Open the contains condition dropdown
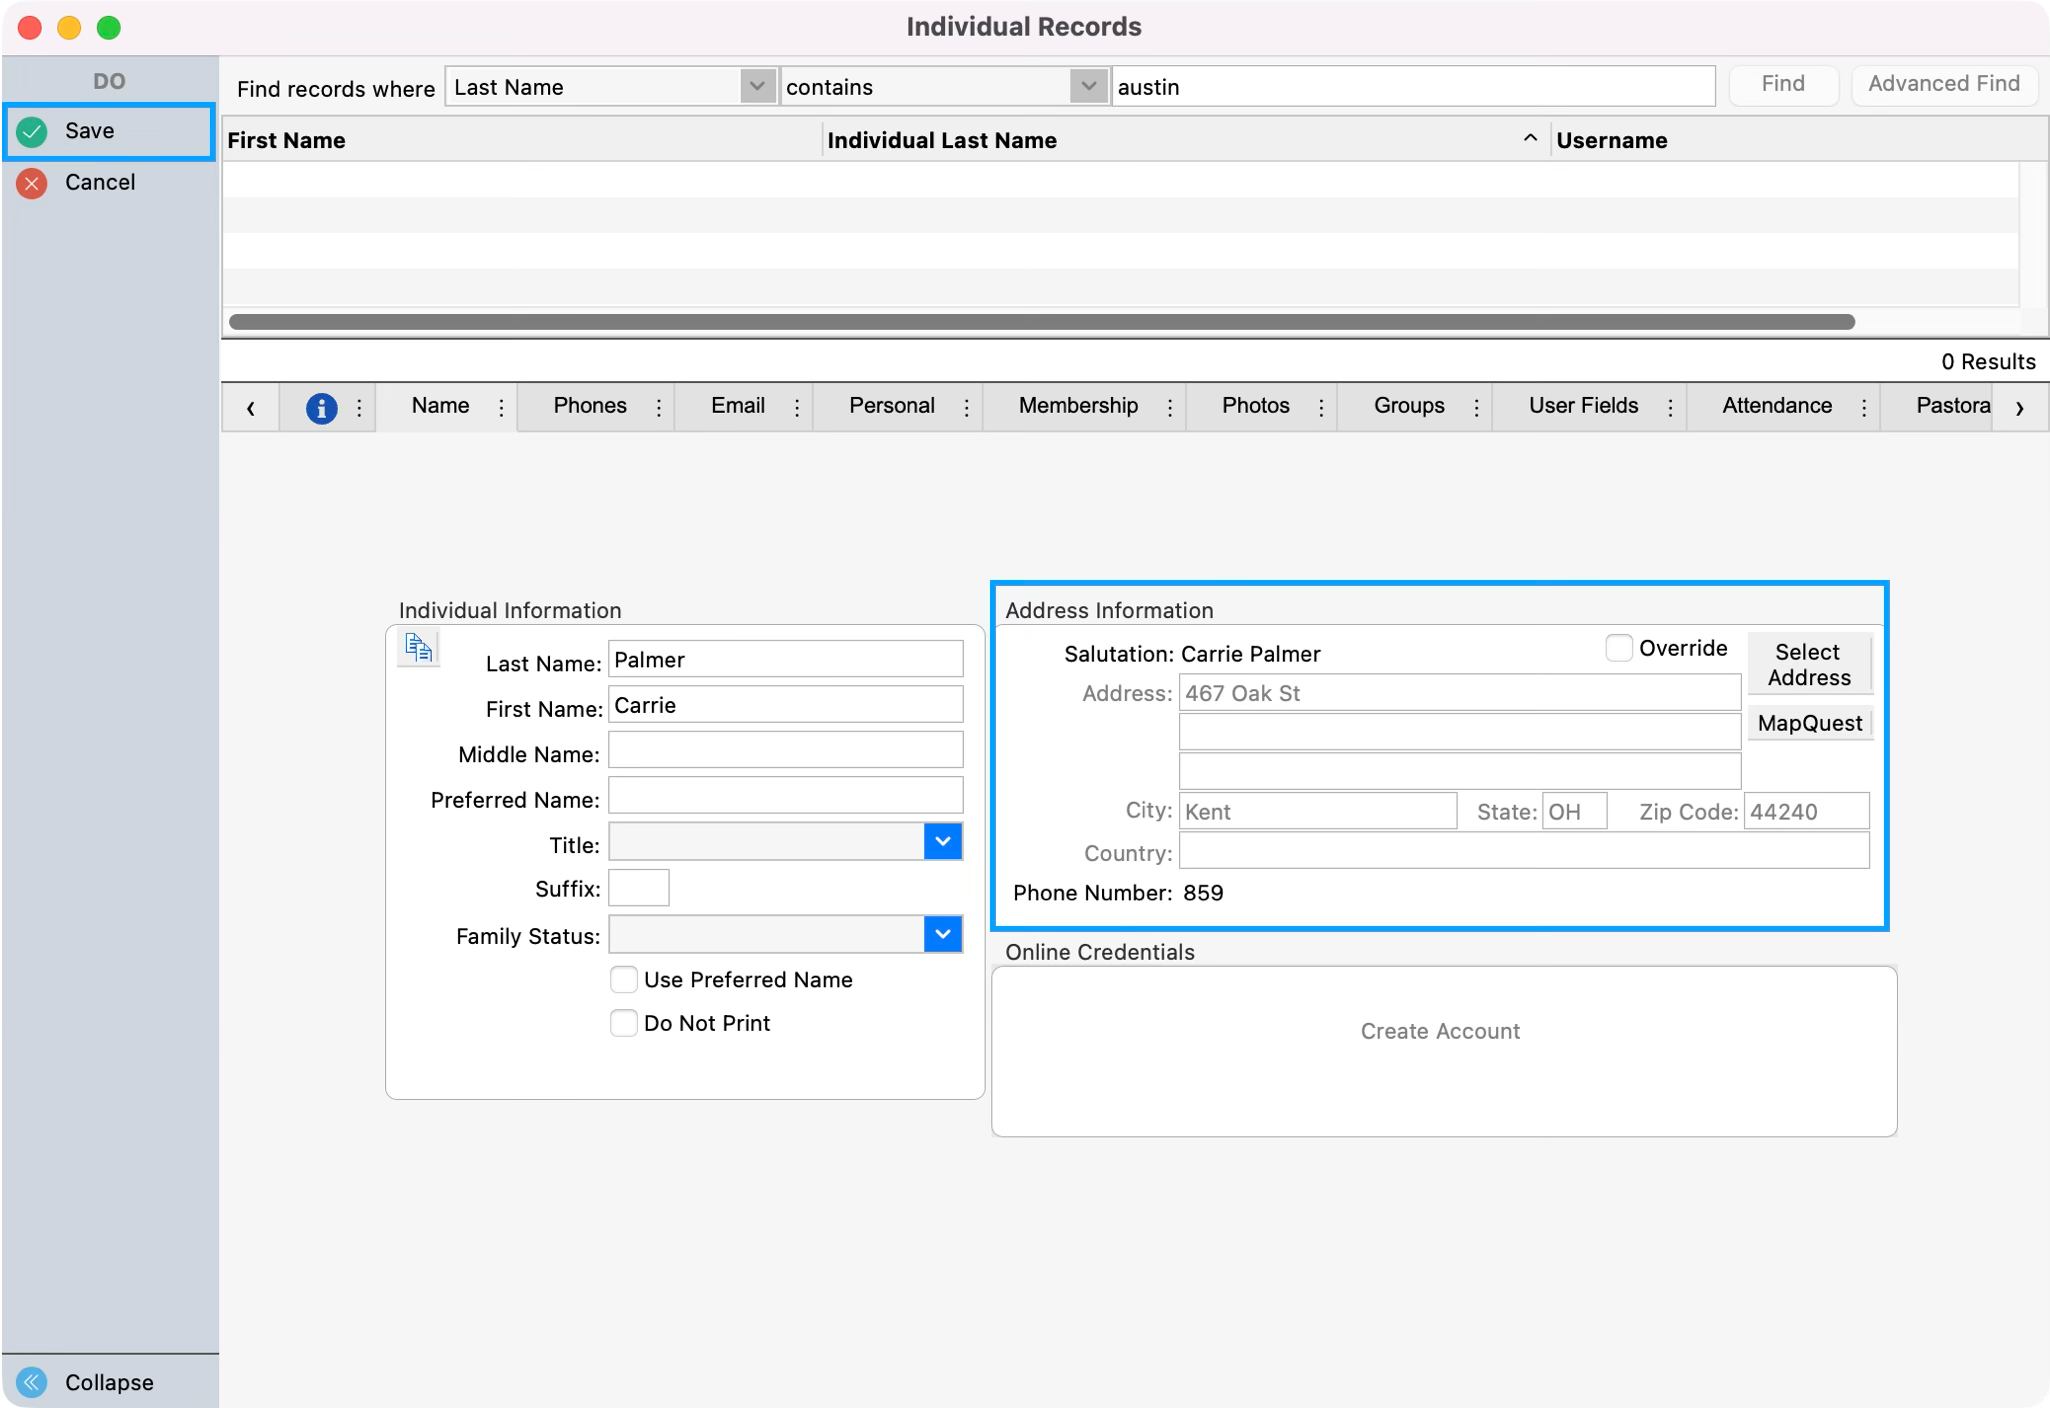The height and width of the screenshot is (1408, 2050). pyautogui.click(x=1088, y=87)
